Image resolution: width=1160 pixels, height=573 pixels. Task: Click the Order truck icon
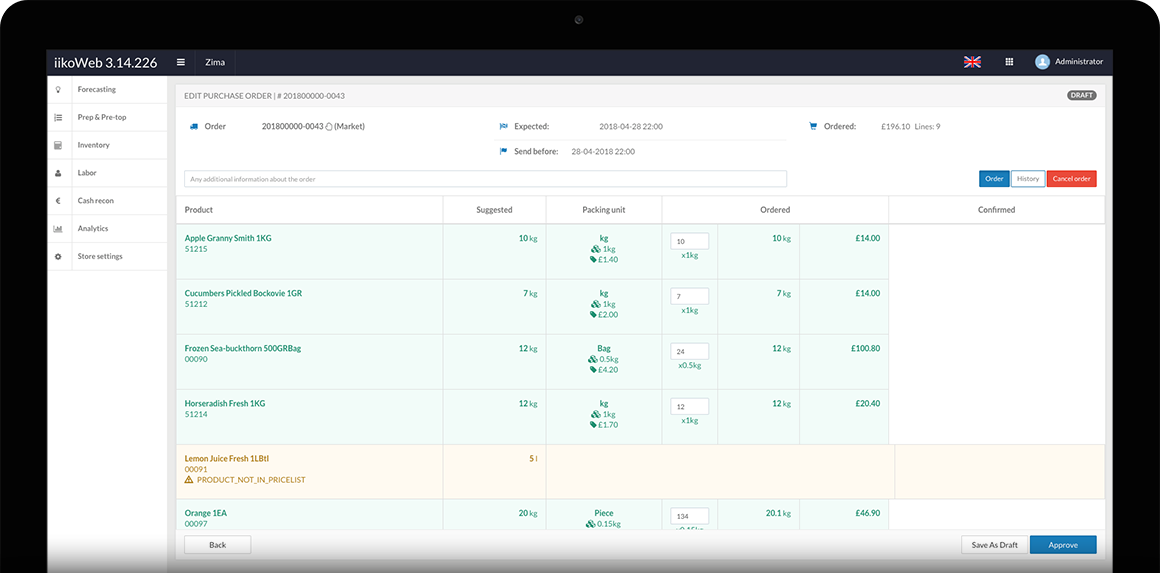[194, 126]
